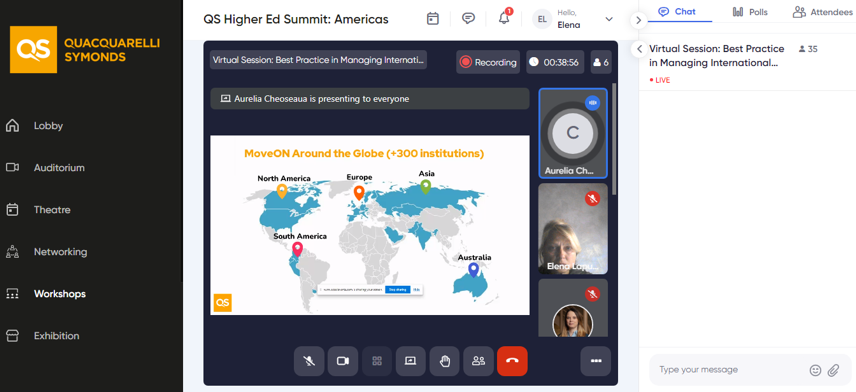The height and width of the screenshot is (392, 856).
Task: Click the muted mic icon on the third tile
Action: [x=592, y=294]
